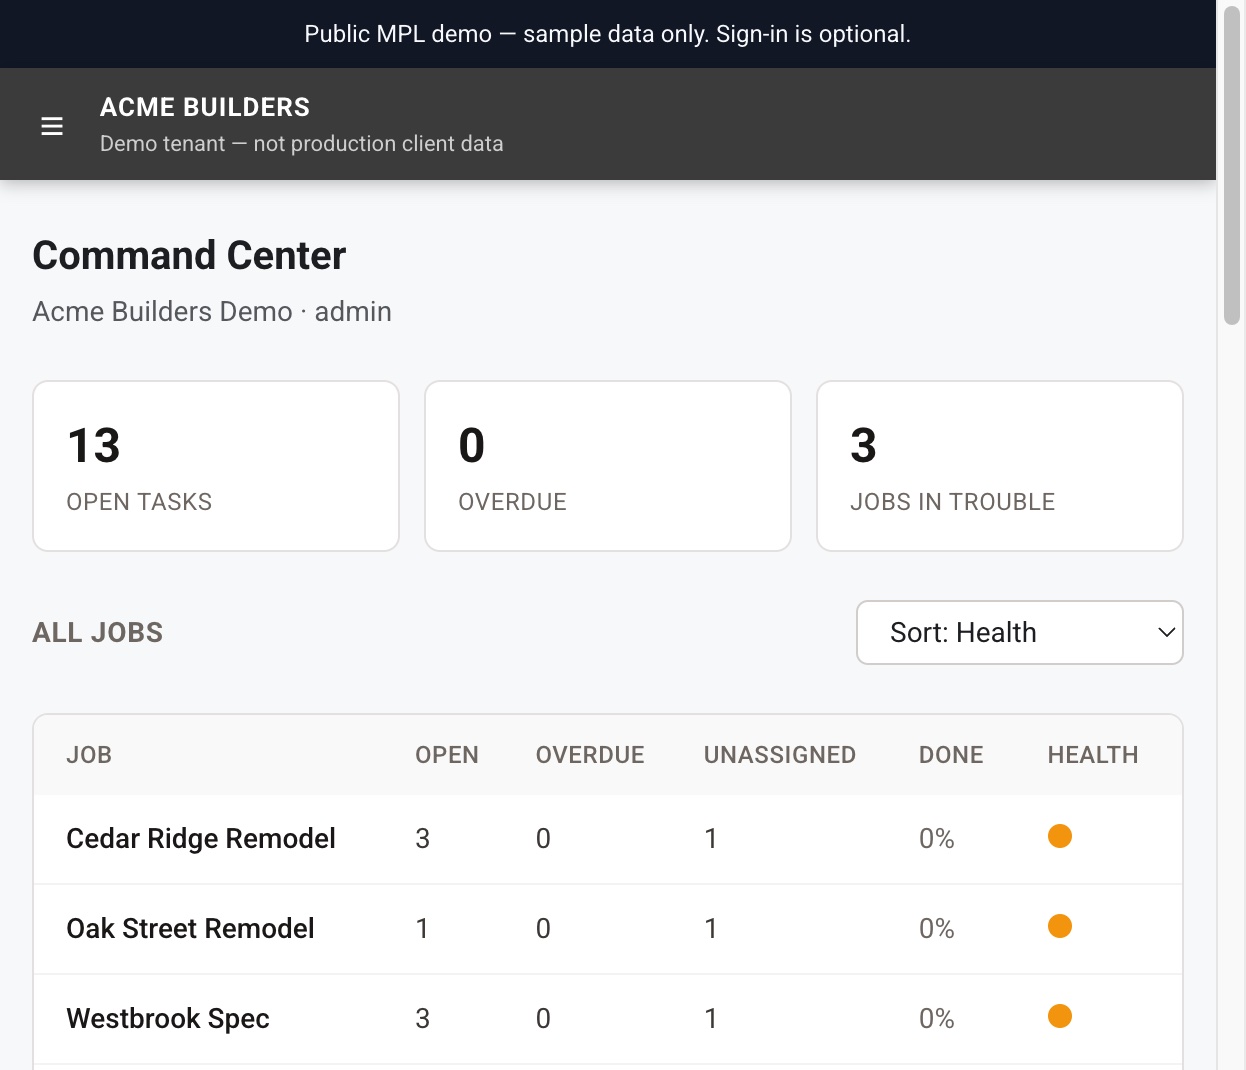Image resolution: width=1246 pixels, height=1070 pixels.
Task: Click the orange health dot for Oak Street Remodel
Action: [x=1060, y=926]
